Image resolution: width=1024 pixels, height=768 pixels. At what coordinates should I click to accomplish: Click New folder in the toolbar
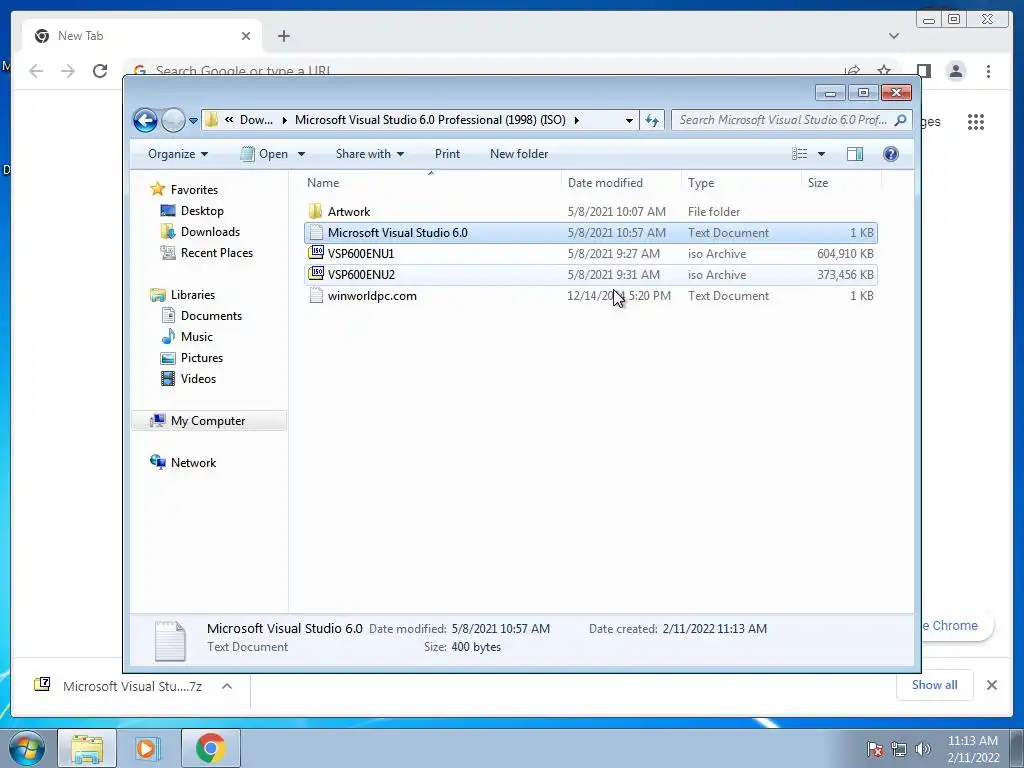pyautogui.click(x=519, y=154)
